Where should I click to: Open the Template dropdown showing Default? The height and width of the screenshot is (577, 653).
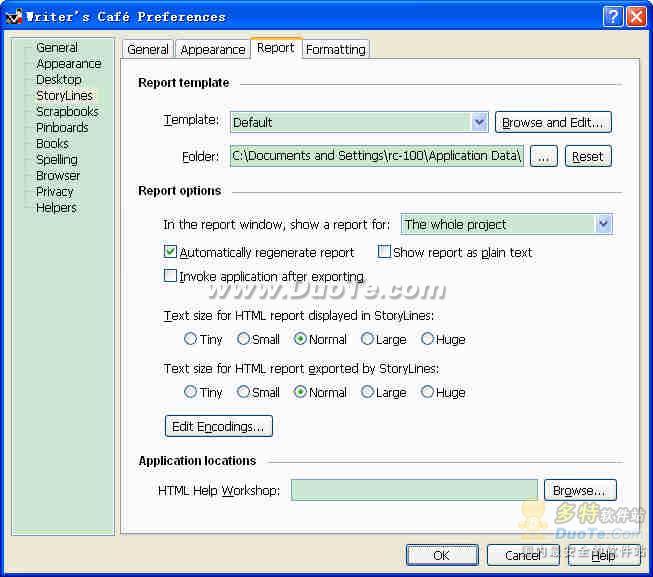click(x=359, y=122)
